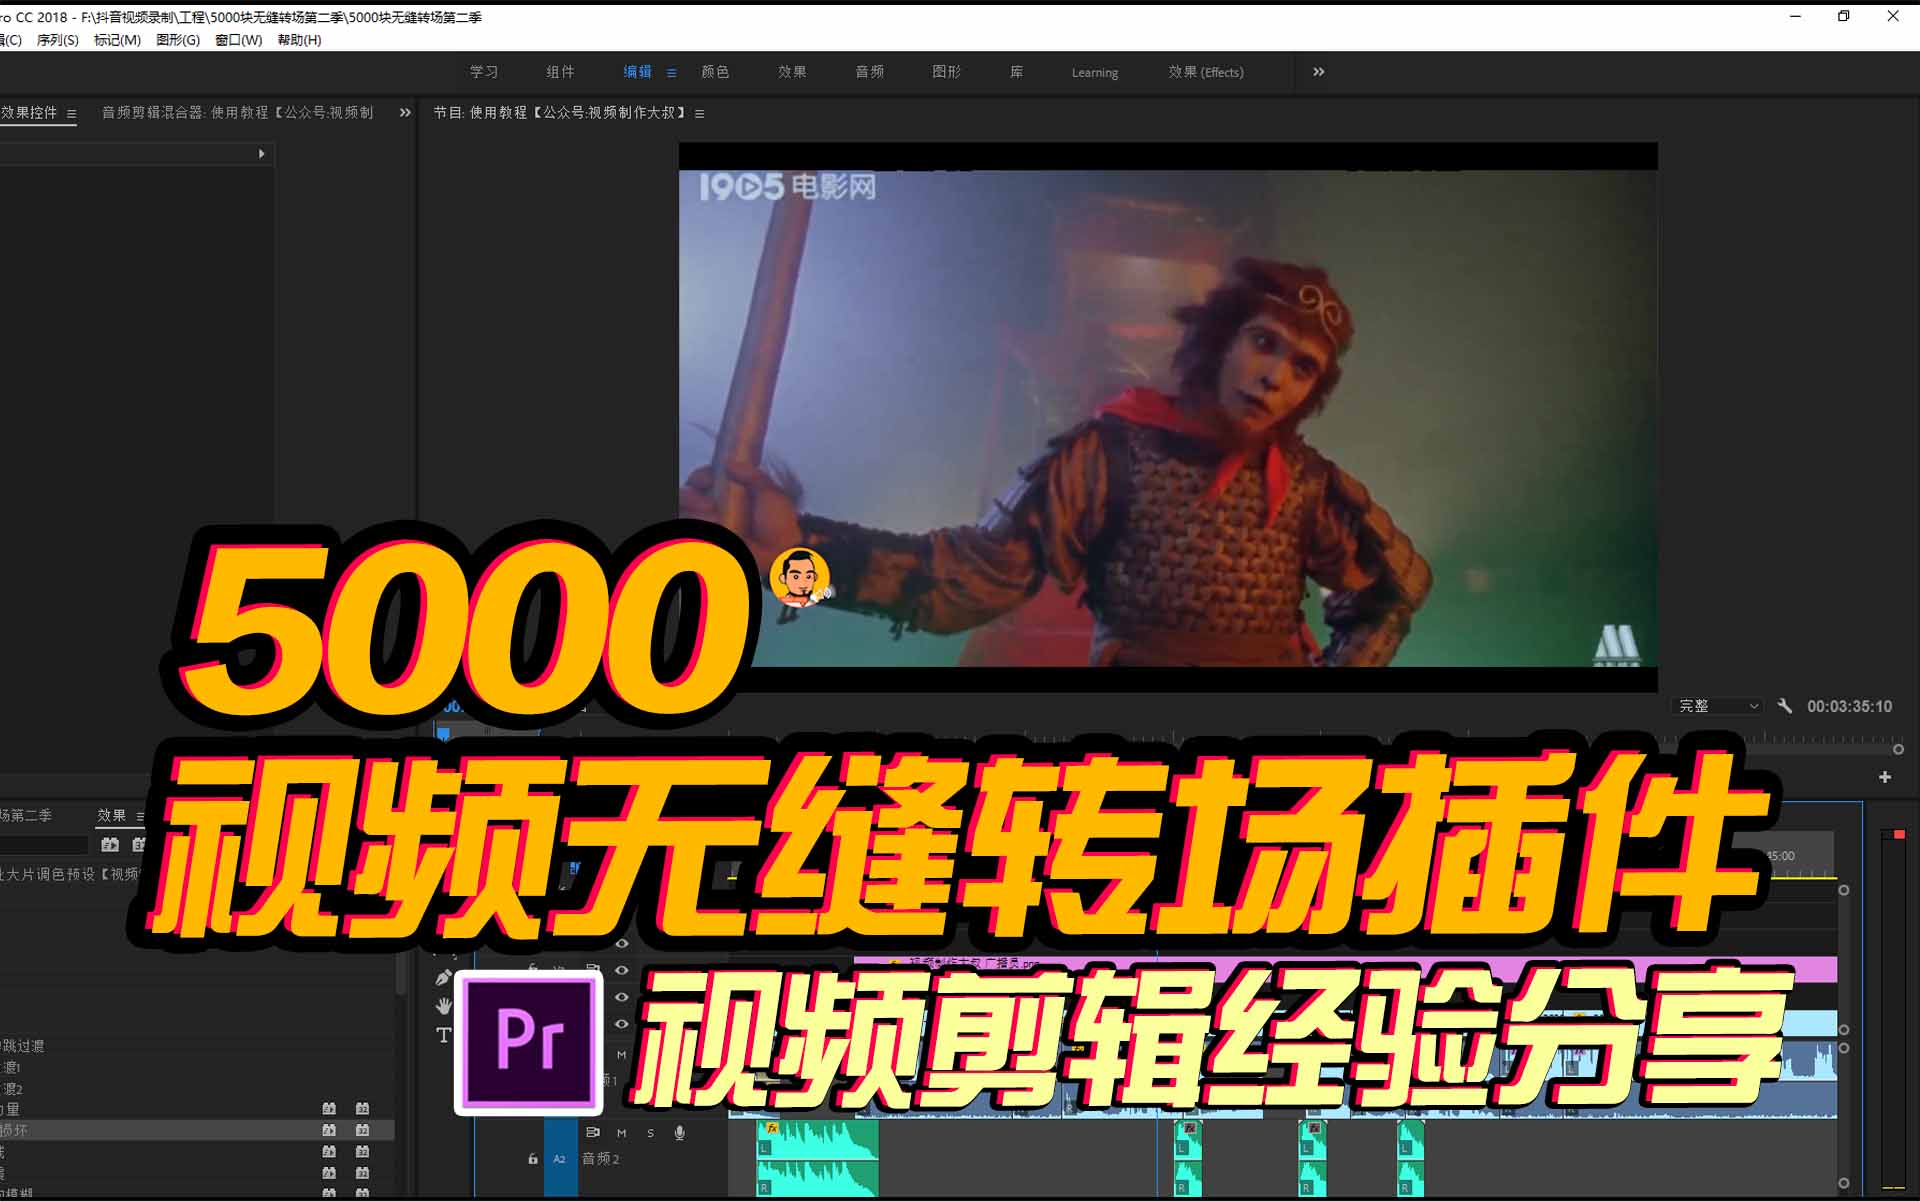The width and height of the screenshot is (1920, 1201).
Task: Open the 窗口(W) menu
Action: 238,40
